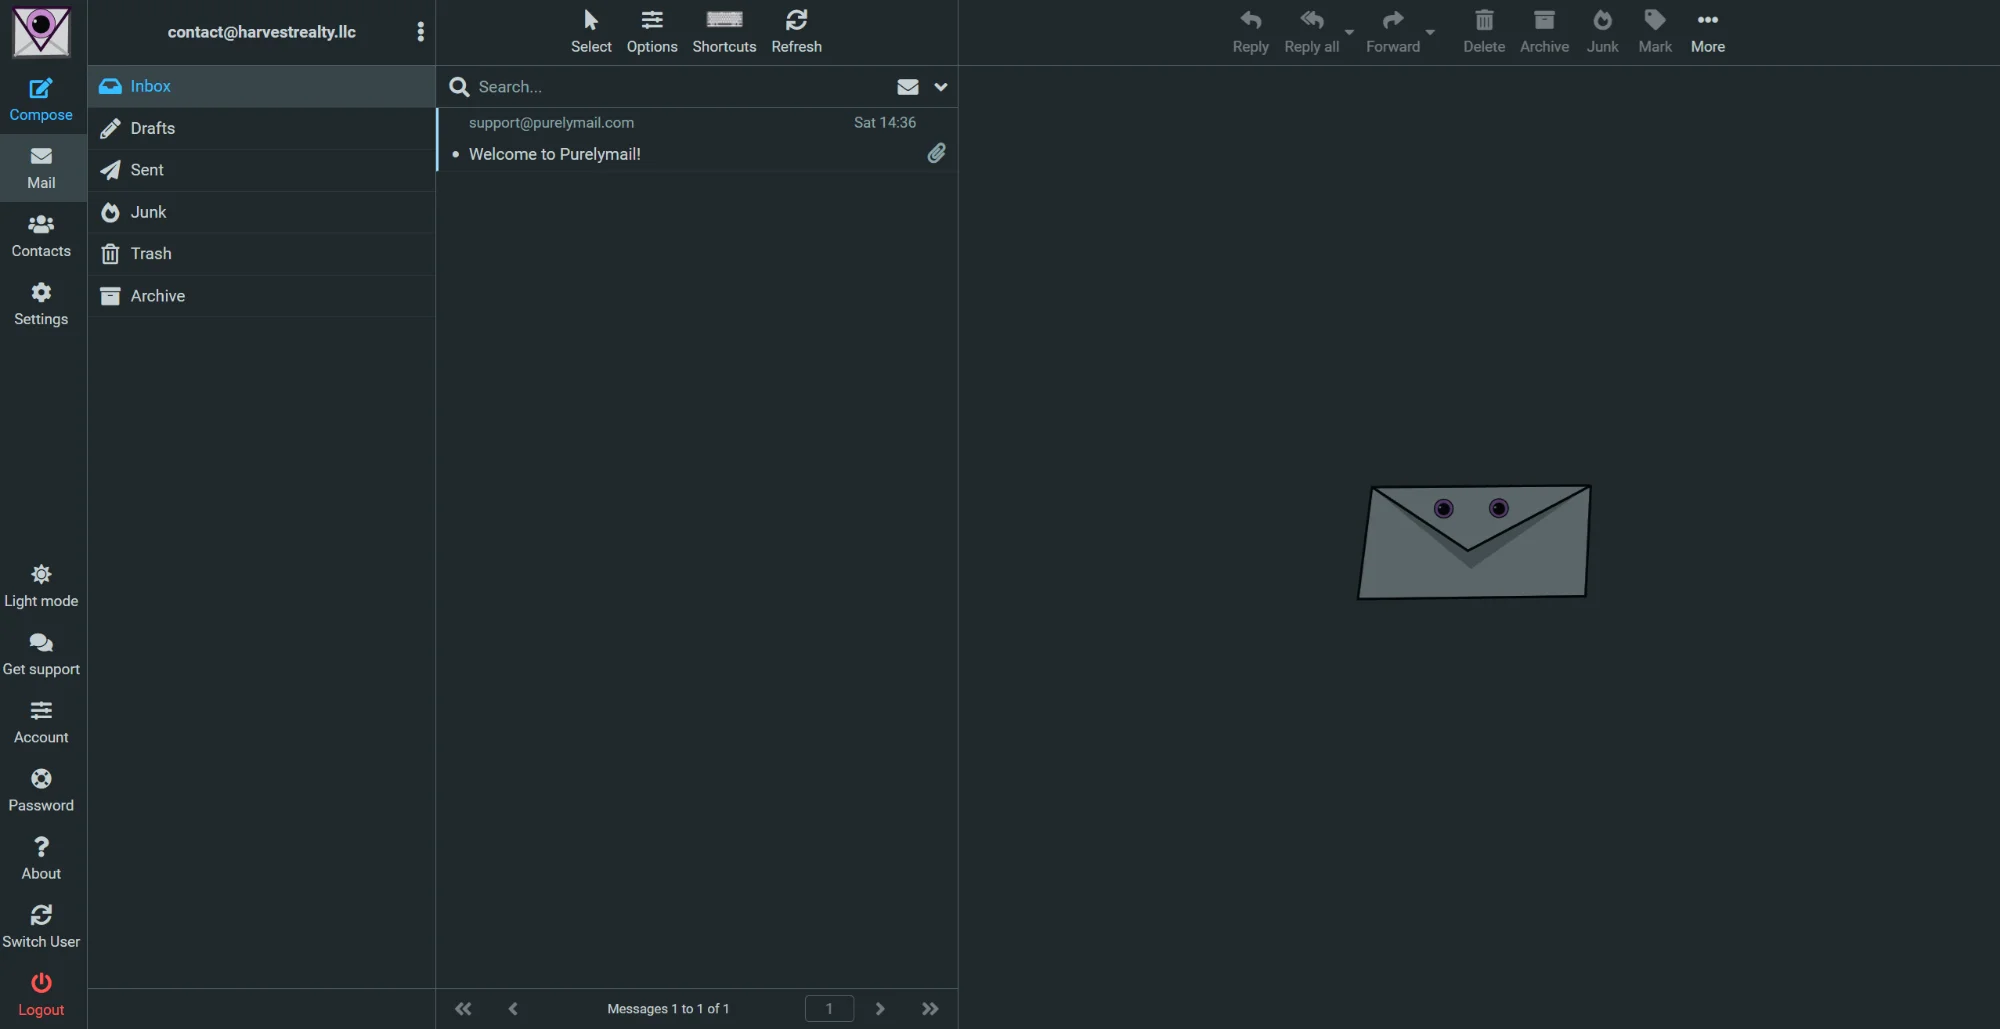Image resolution: width=2000 pixels, height=1029 pixels.
Task: Switch to the Trash folder
Action: coord(151,254)
